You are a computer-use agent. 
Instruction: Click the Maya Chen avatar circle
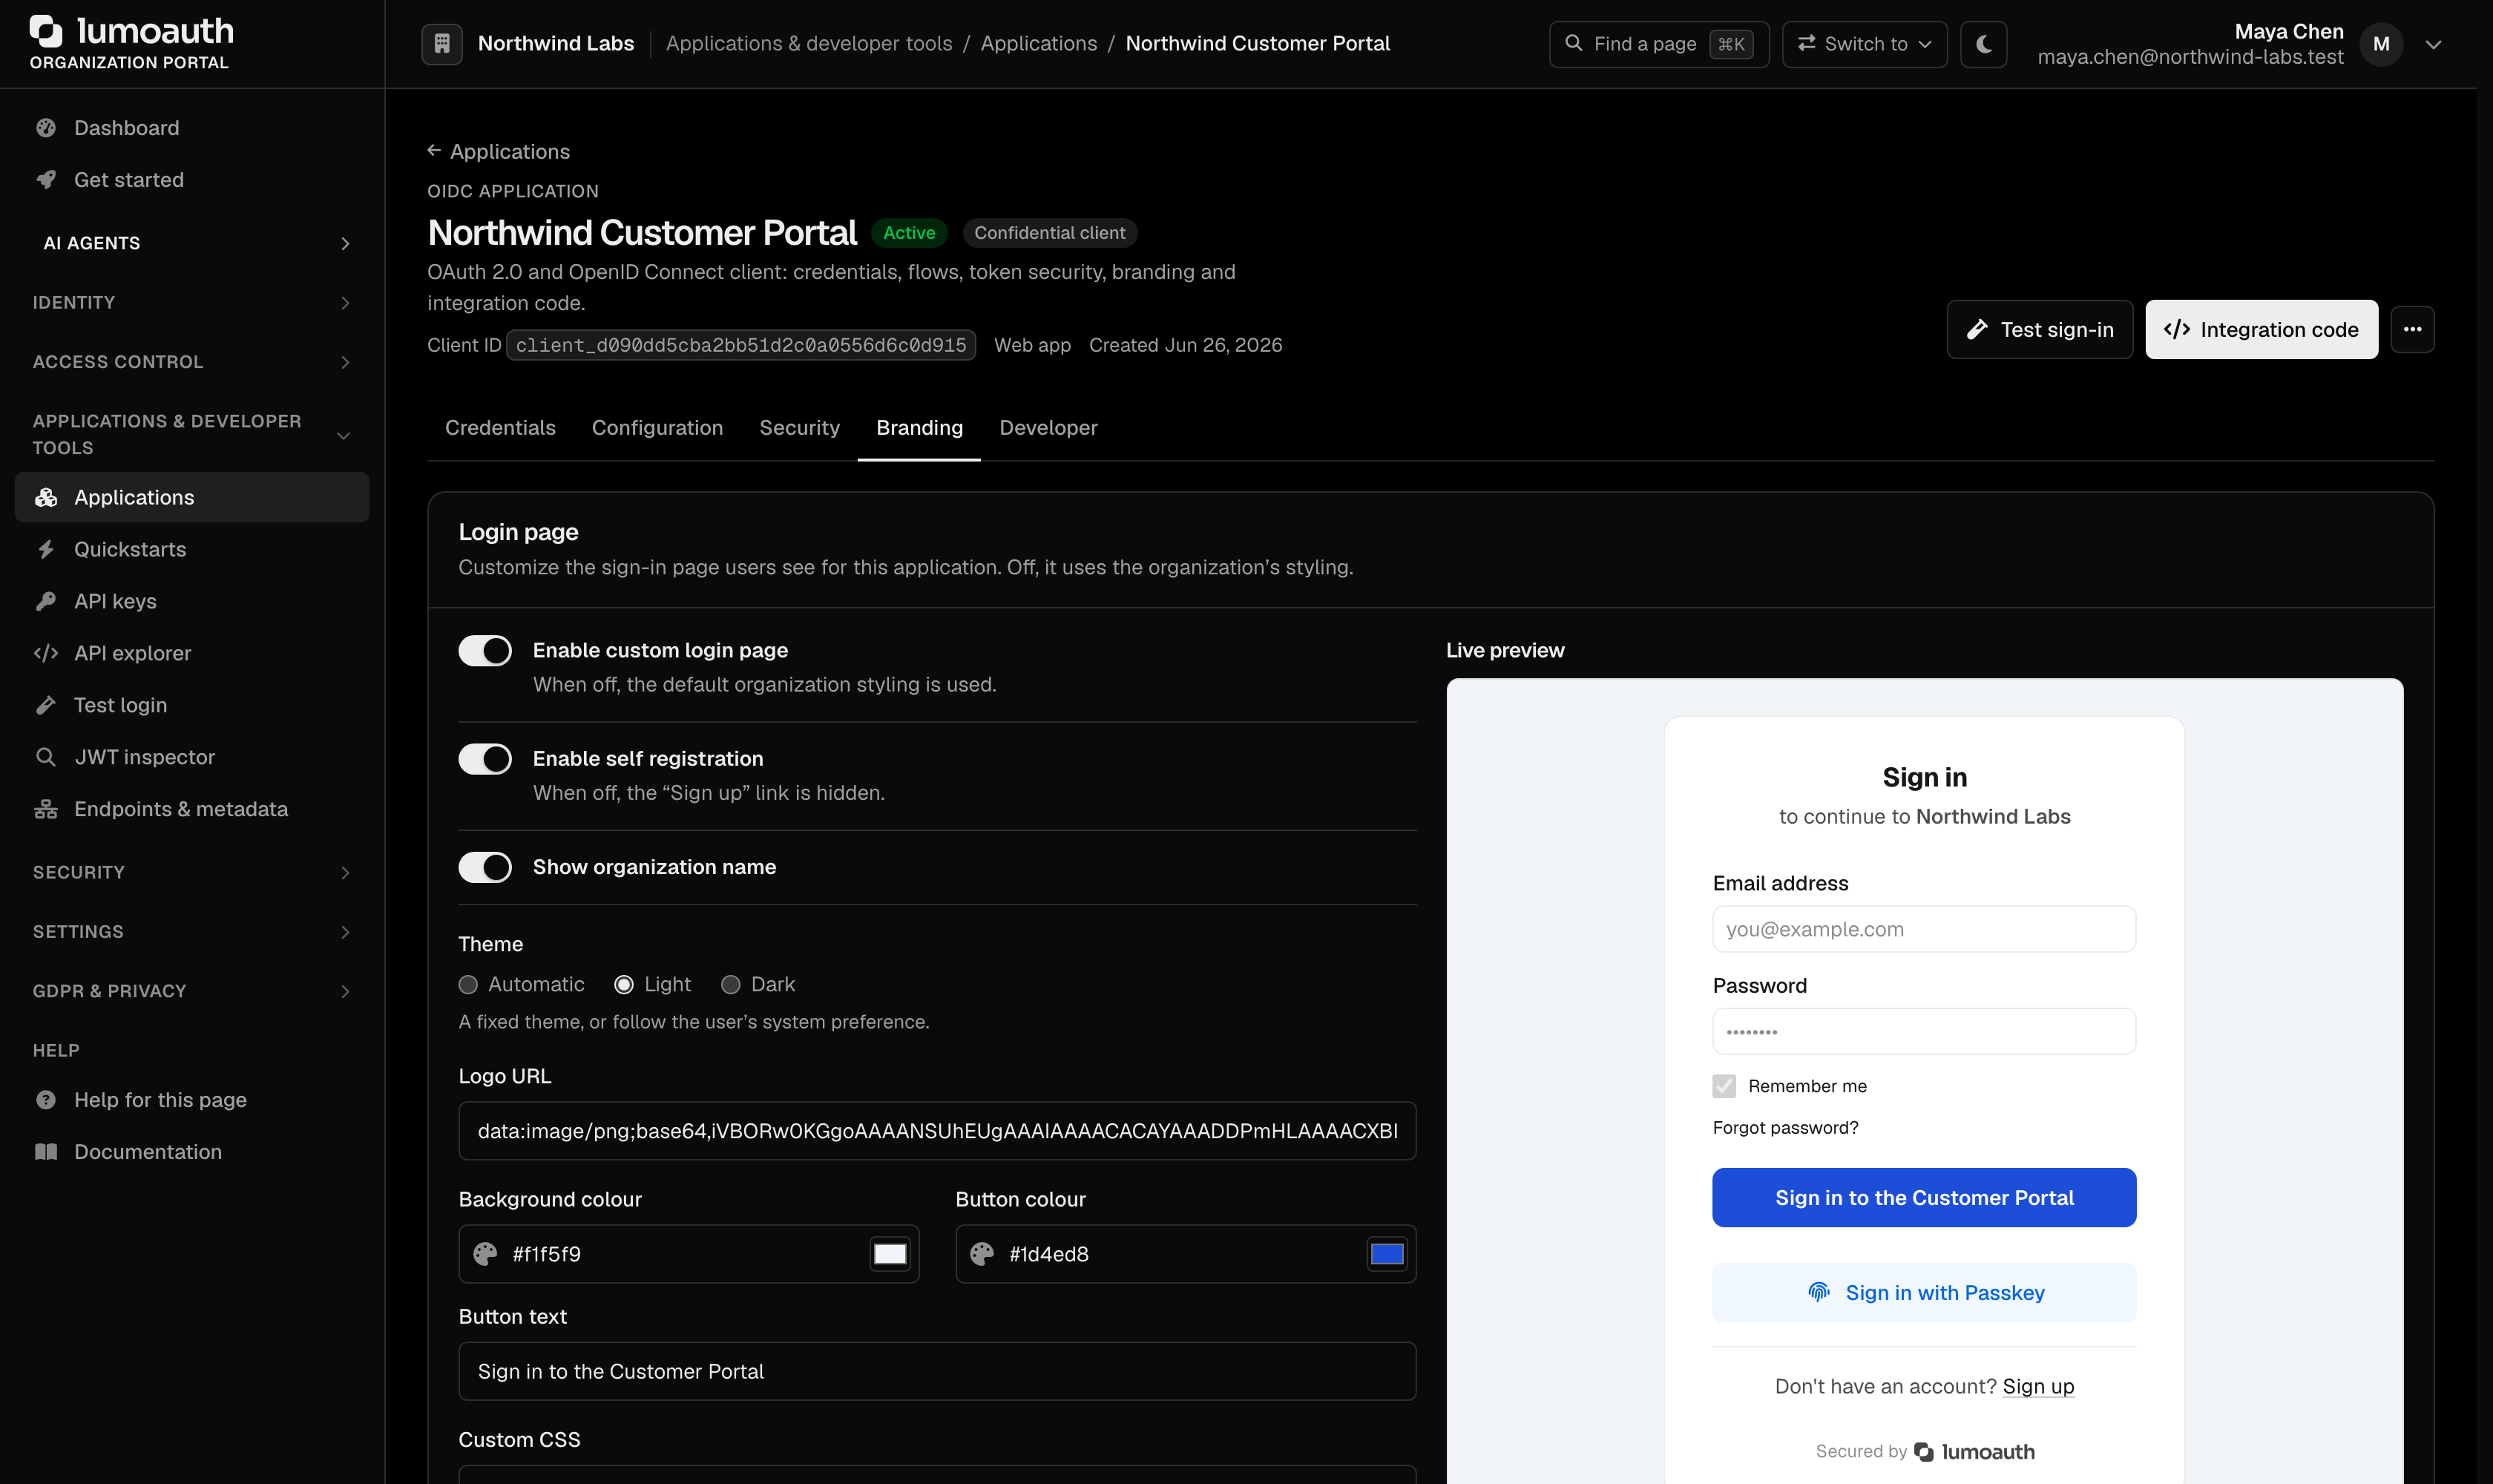point(2381,44)
